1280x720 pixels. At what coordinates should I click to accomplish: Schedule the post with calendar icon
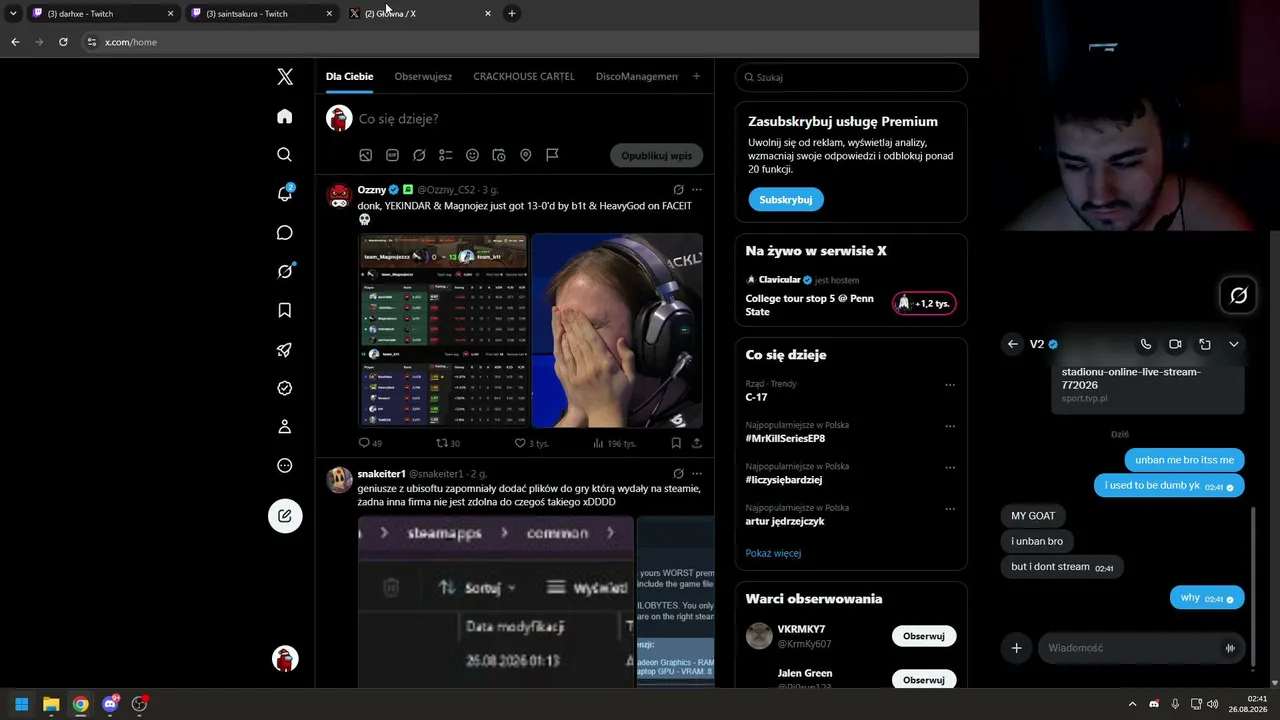pyautogui.click(x=499, y=155)
